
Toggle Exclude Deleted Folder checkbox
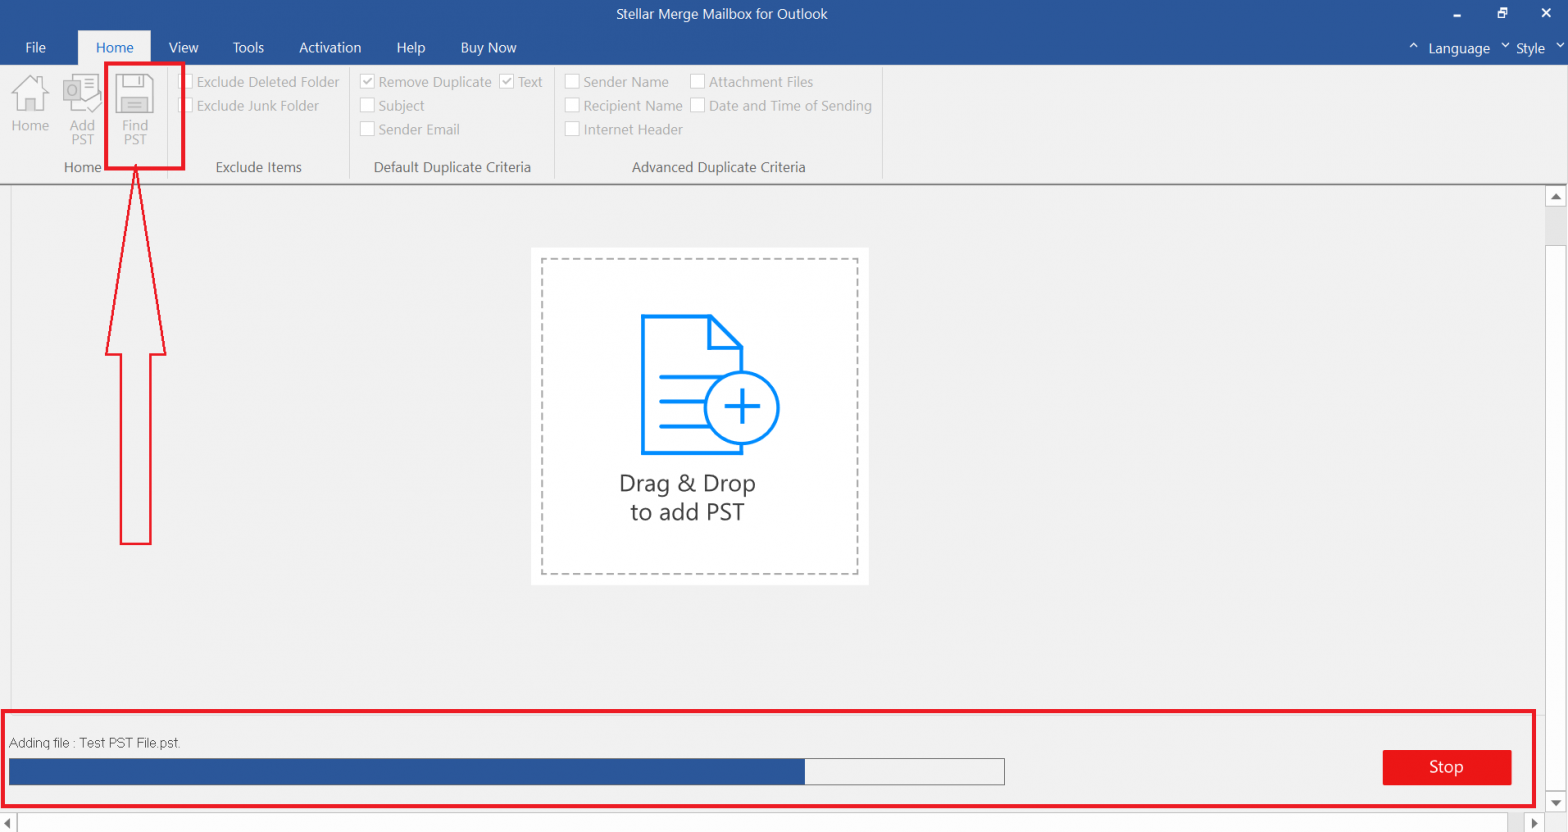point(186,82)
